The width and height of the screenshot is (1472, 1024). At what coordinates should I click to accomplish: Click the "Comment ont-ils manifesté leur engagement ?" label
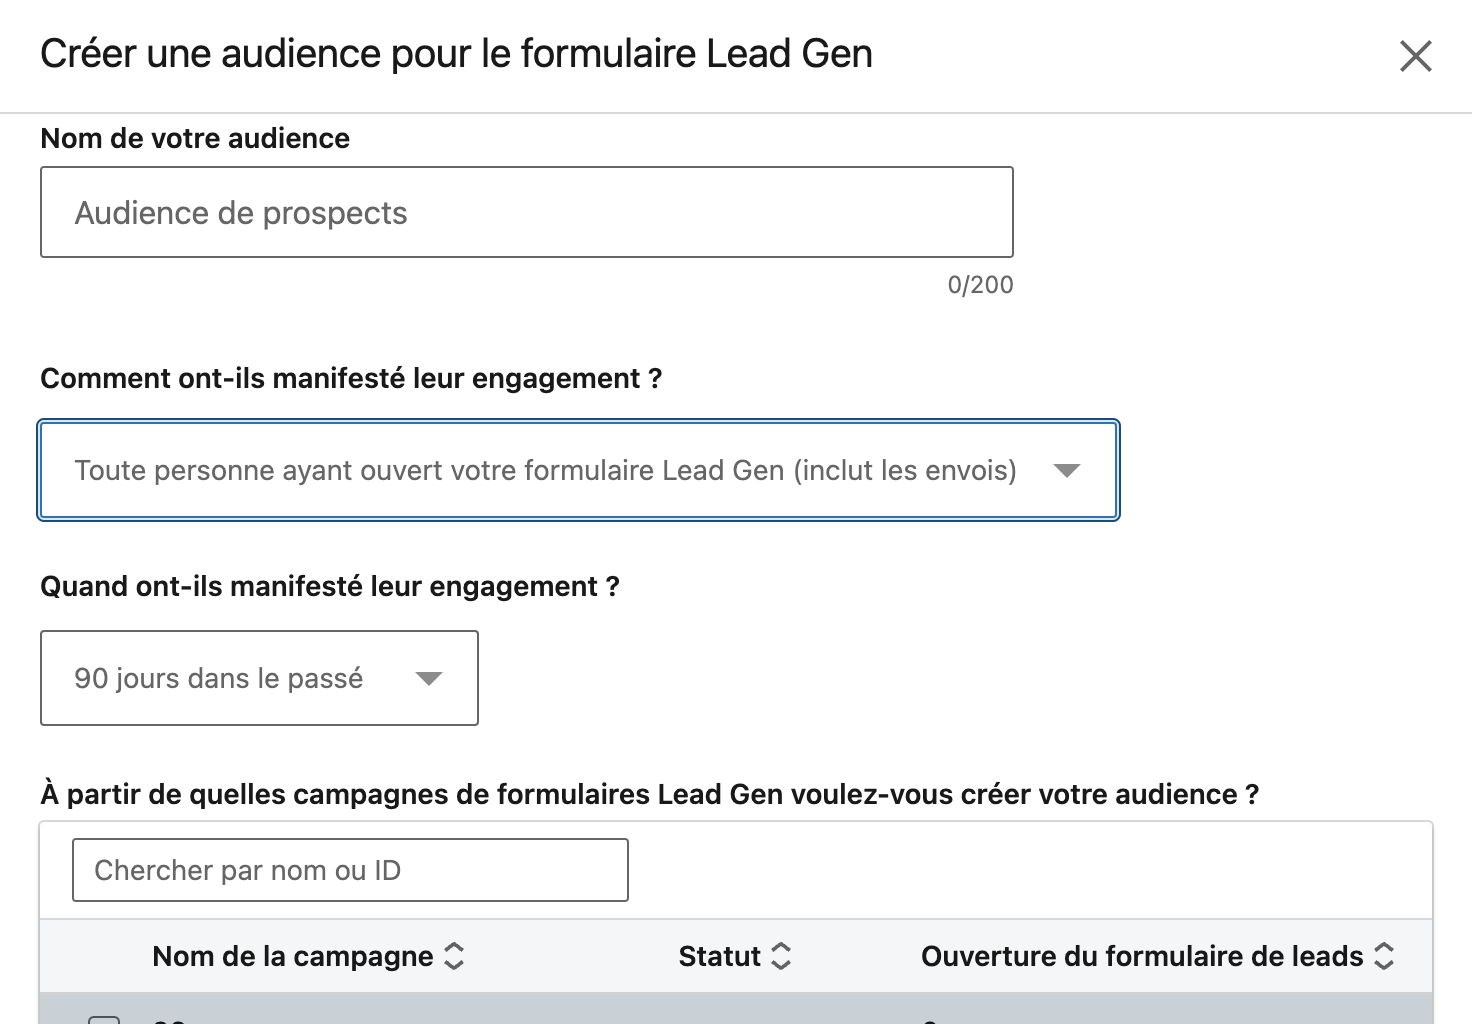[x=351, y=378]
